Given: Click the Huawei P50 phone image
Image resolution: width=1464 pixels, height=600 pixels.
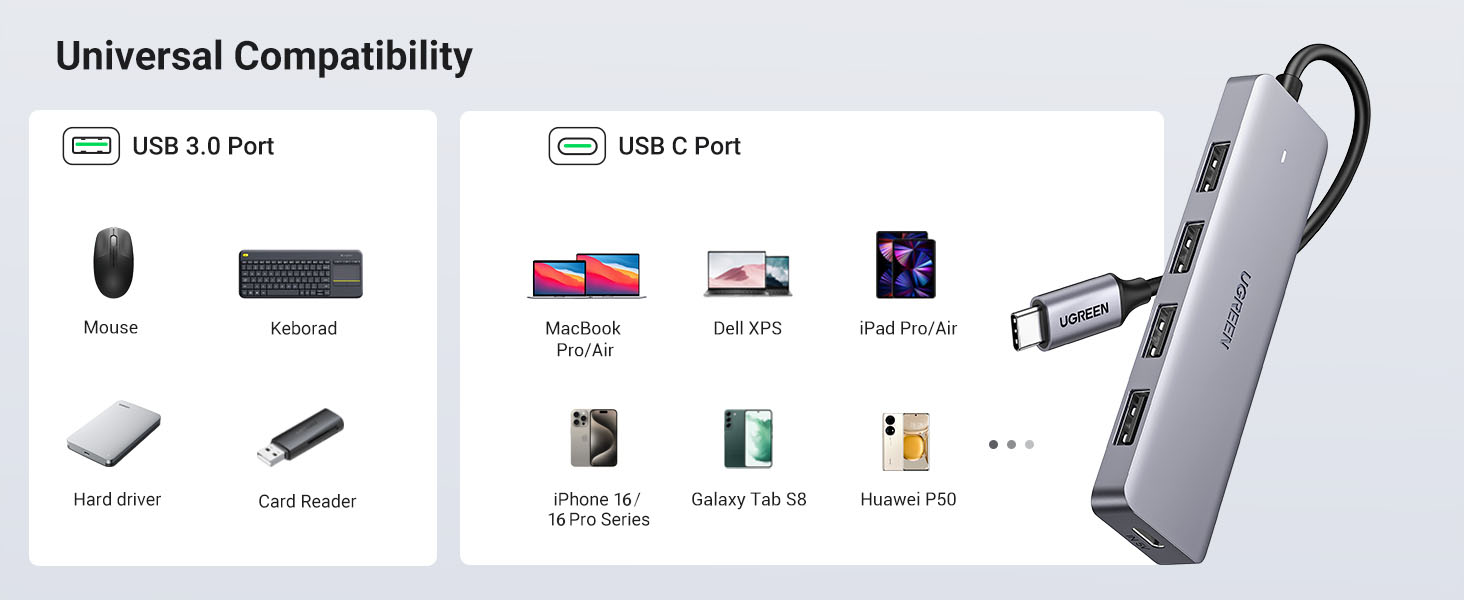Looking at the screenshot, I should point(906,441).
